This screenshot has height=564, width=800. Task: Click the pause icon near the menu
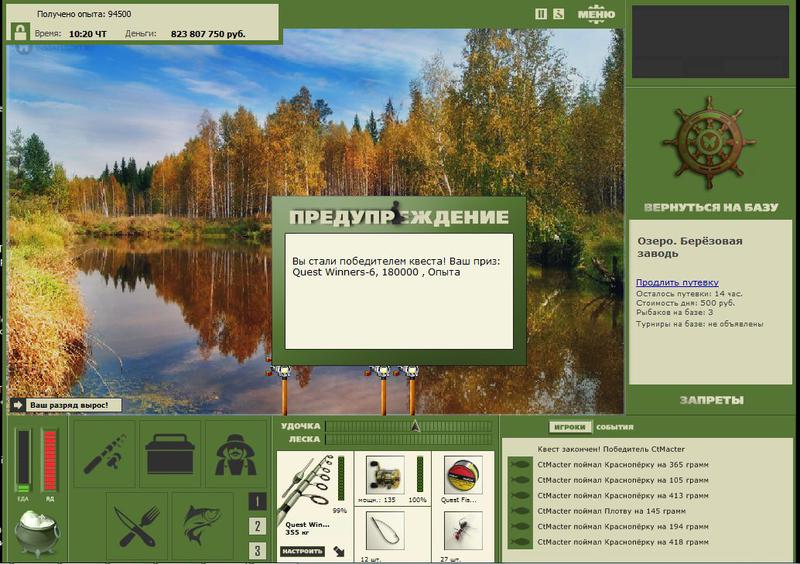541,14
